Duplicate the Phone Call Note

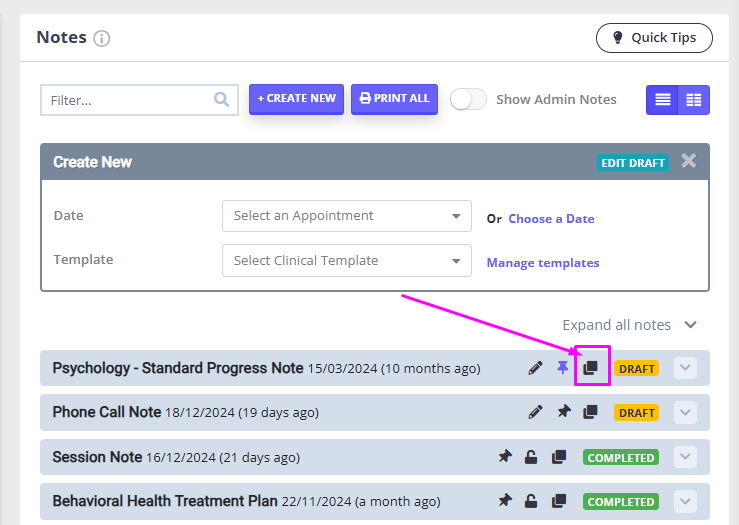coord(591,412)
